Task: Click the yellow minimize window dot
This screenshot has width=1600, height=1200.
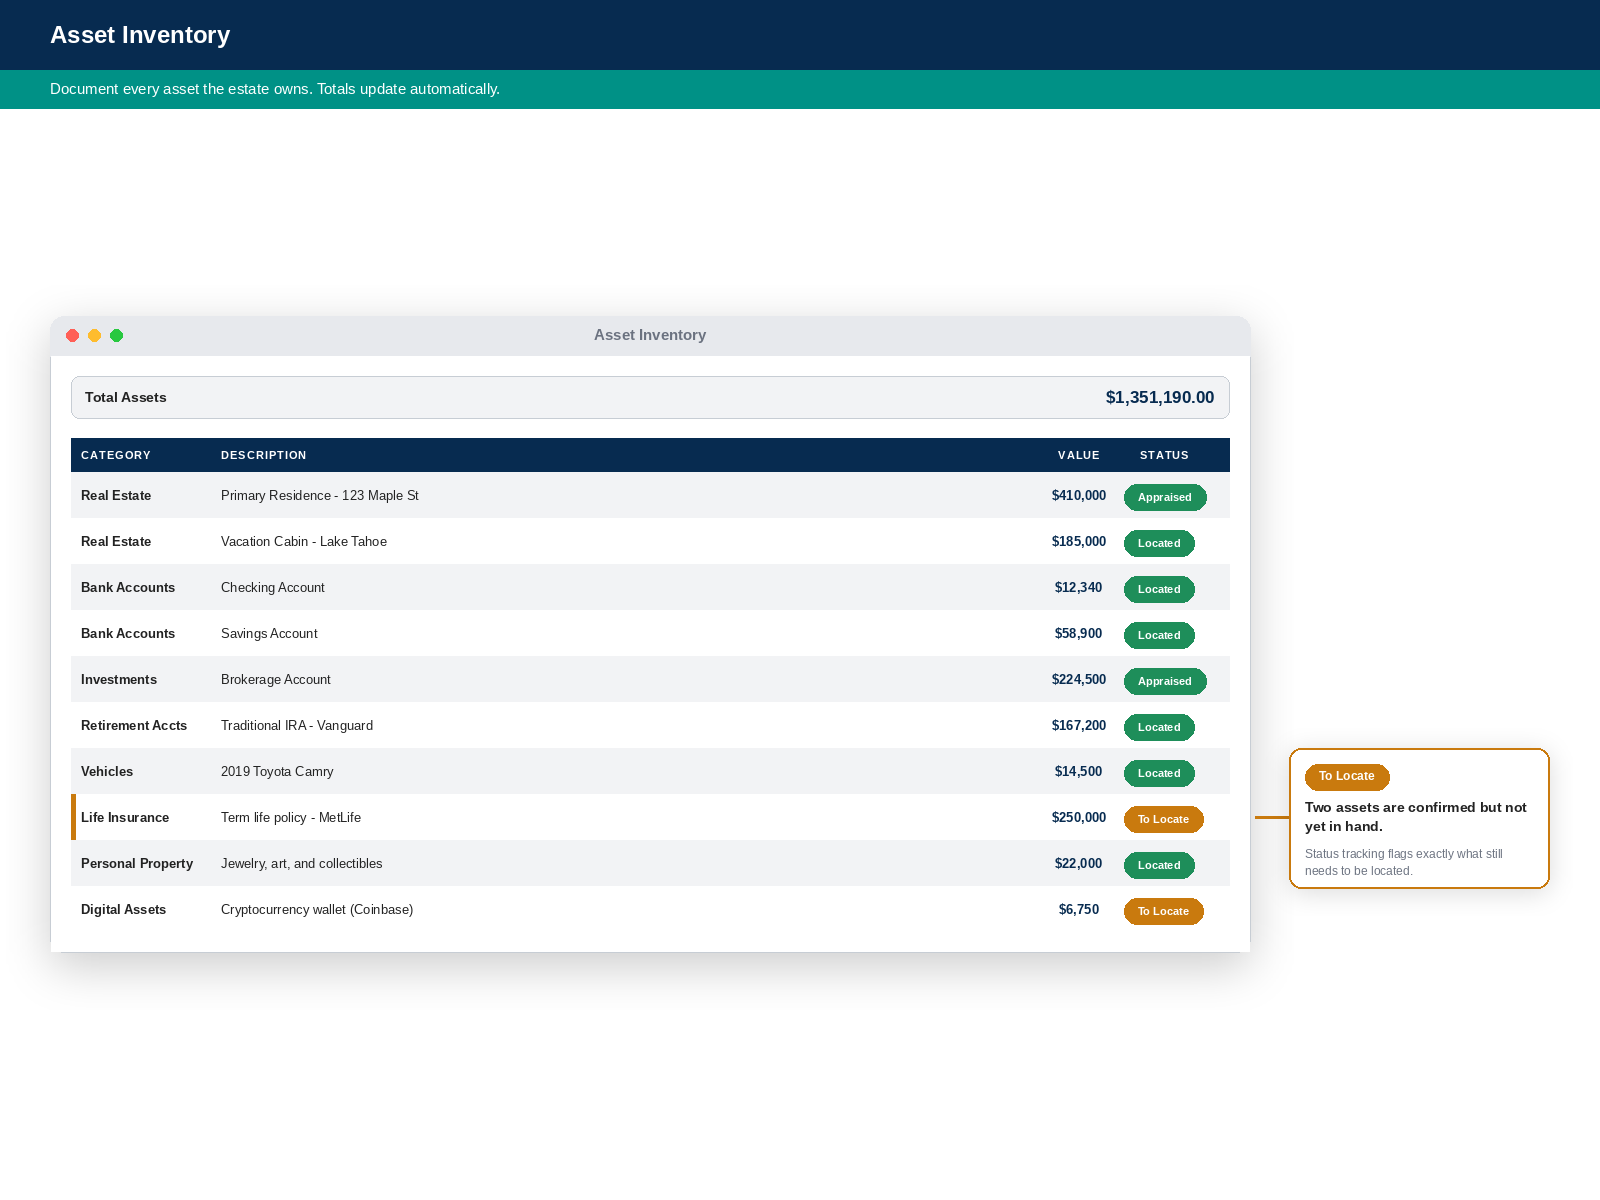Action: 94,336
